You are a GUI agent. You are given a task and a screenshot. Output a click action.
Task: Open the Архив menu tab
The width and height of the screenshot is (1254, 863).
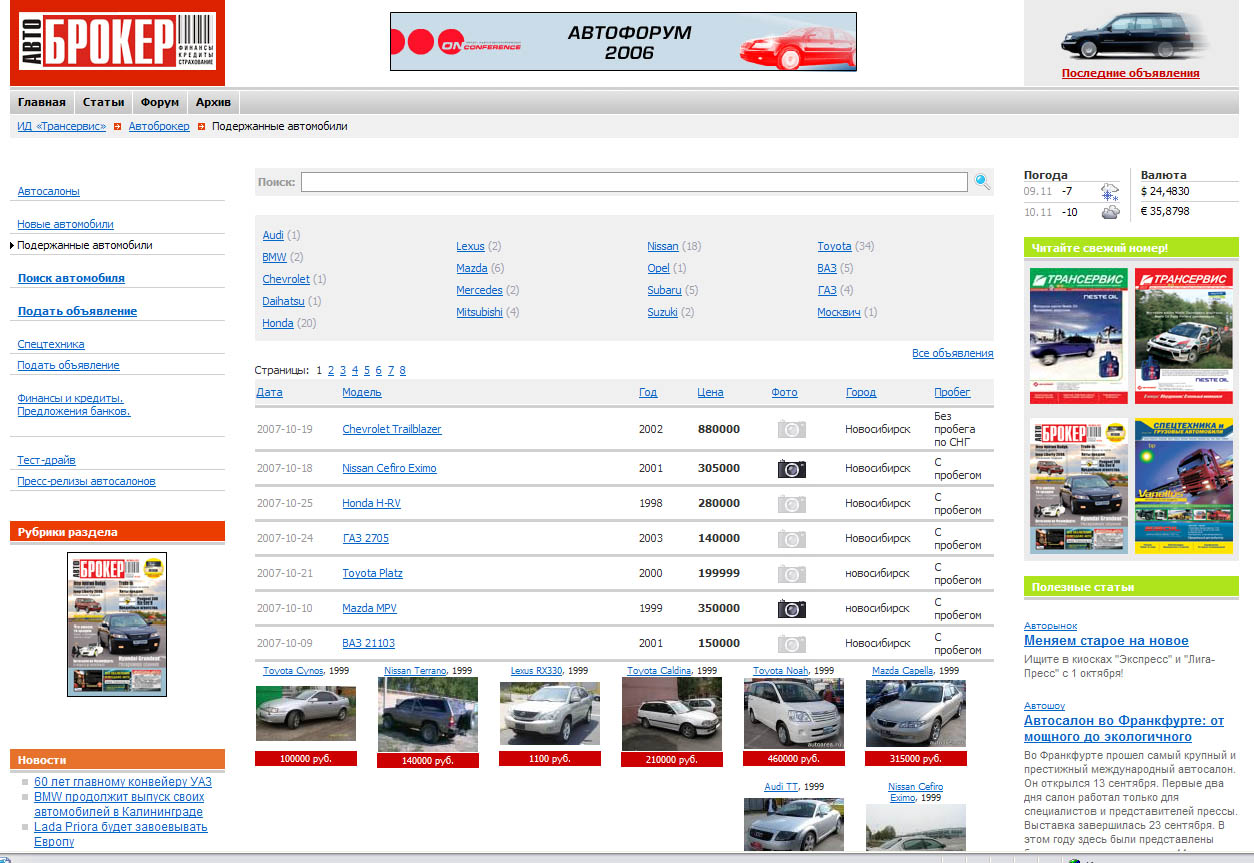tap(213, 102)
